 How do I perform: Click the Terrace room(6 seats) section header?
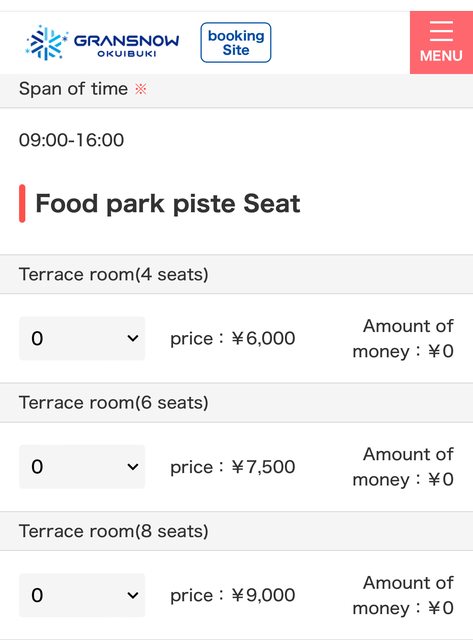(x=236, y=403)
